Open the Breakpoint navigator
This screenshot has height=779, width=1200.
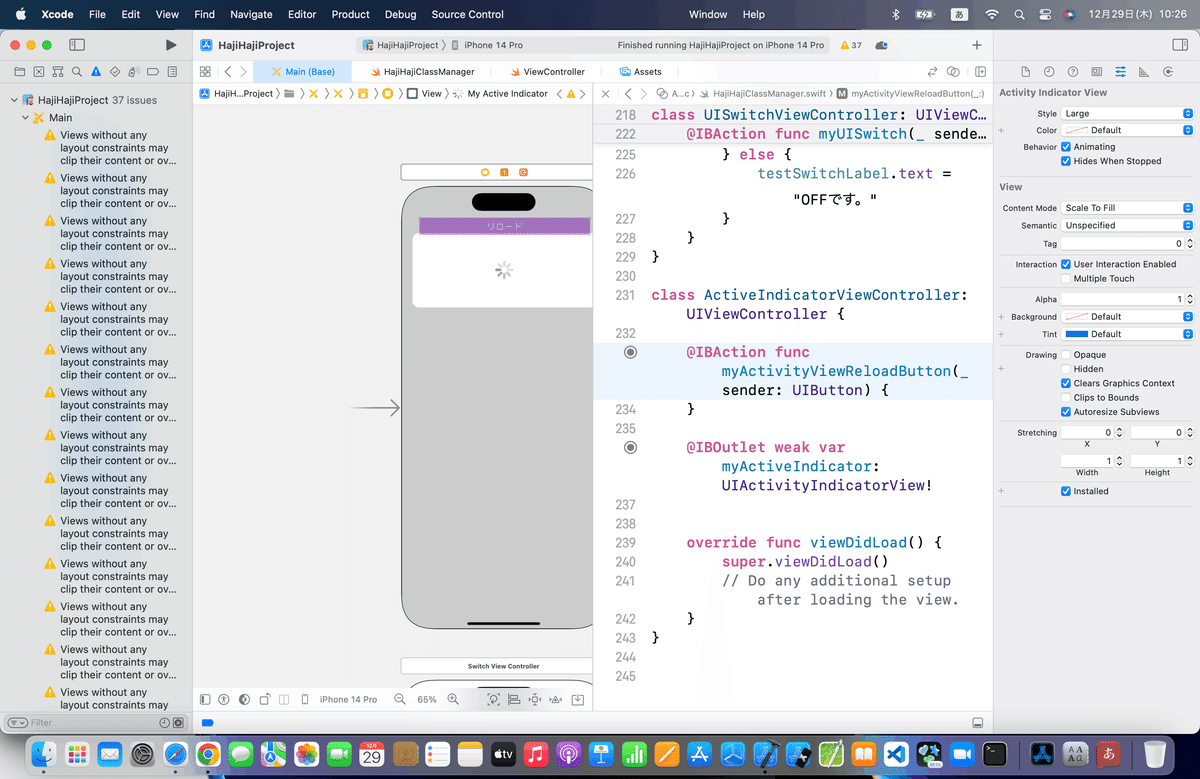coord(153,72)
